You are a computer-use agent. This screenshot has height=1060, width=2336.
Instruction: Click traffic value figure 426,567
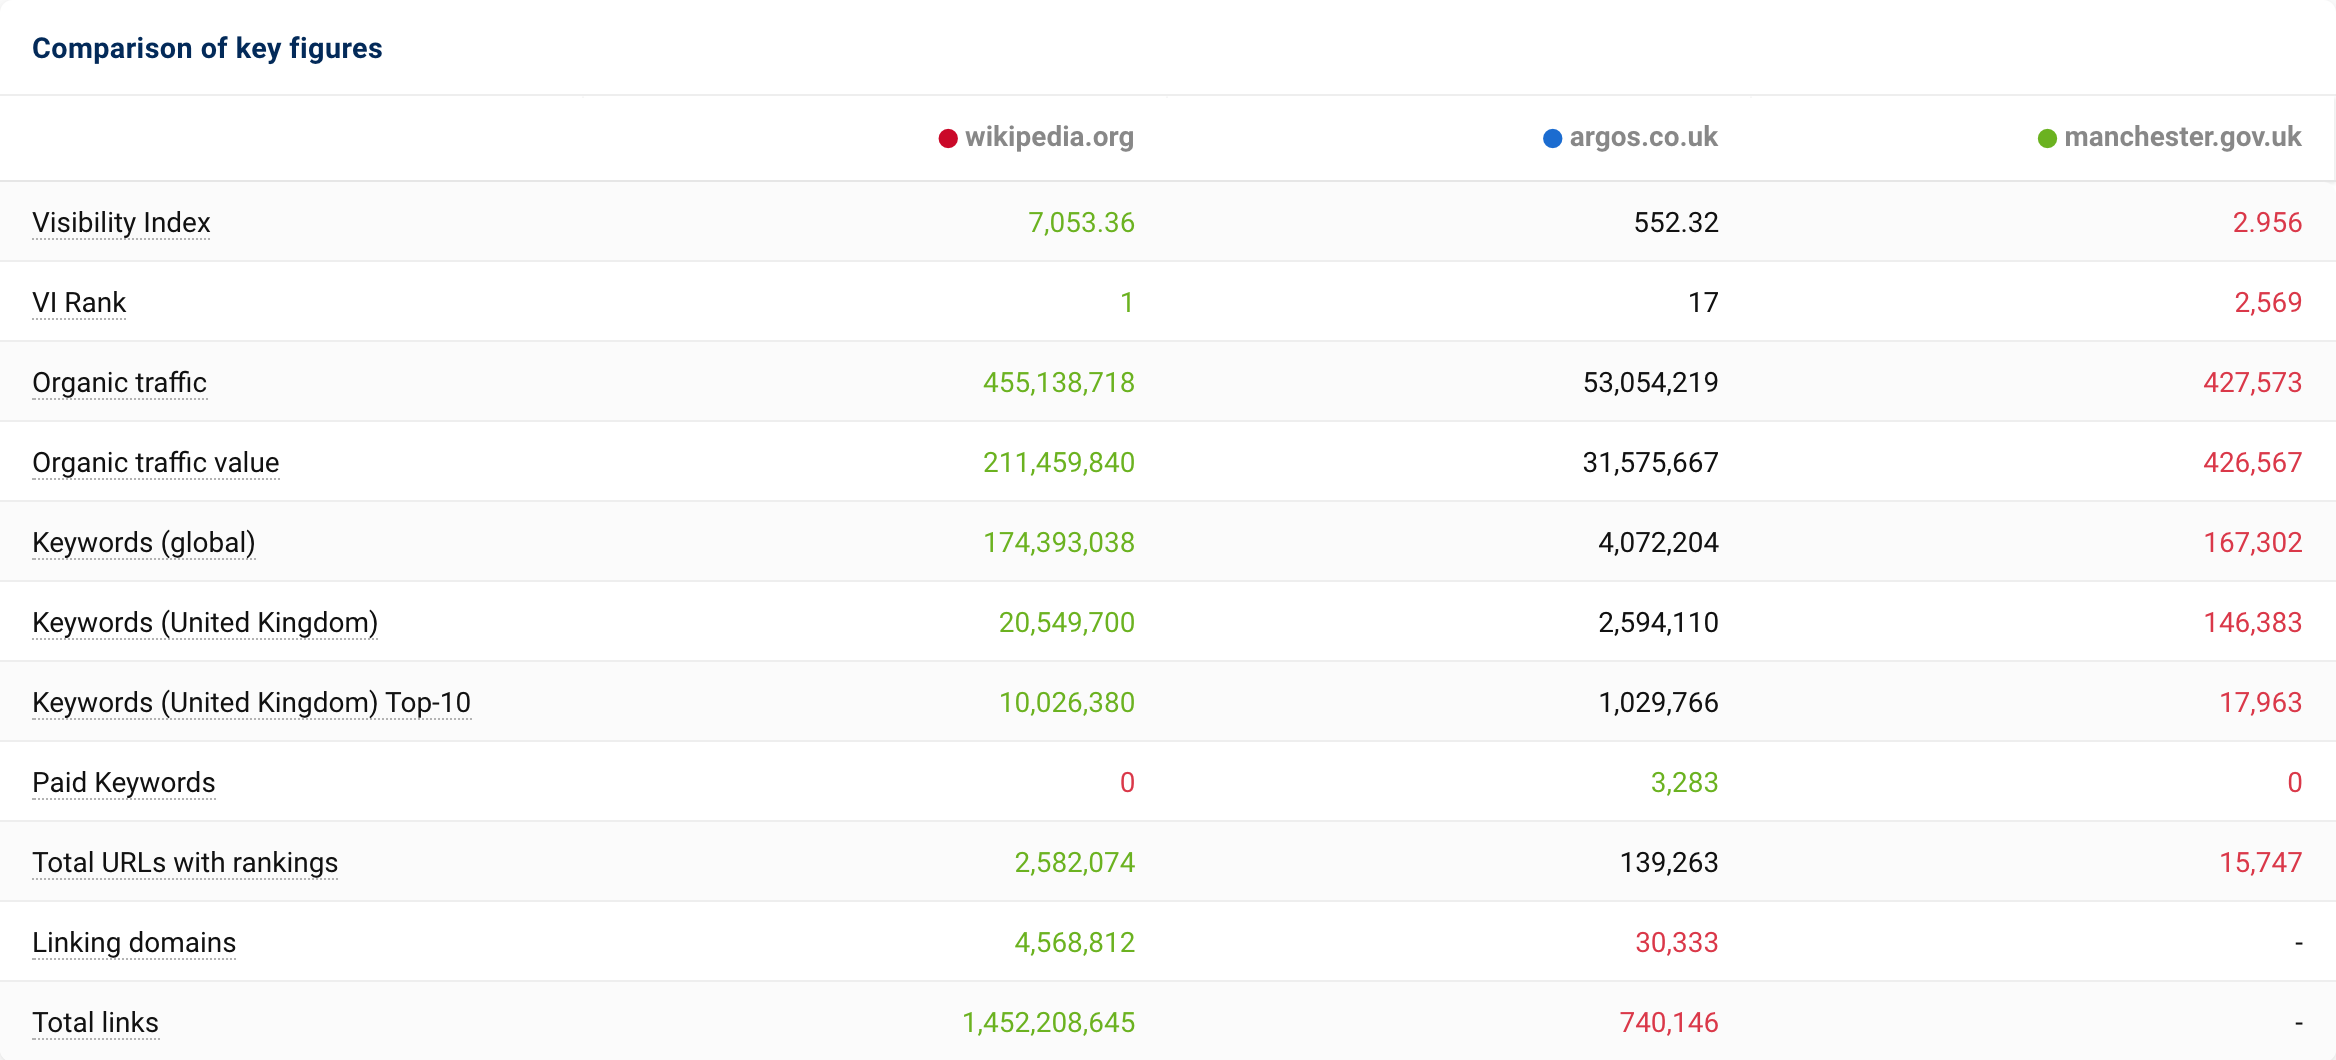pyautogui.click(x=2253, y=462)
